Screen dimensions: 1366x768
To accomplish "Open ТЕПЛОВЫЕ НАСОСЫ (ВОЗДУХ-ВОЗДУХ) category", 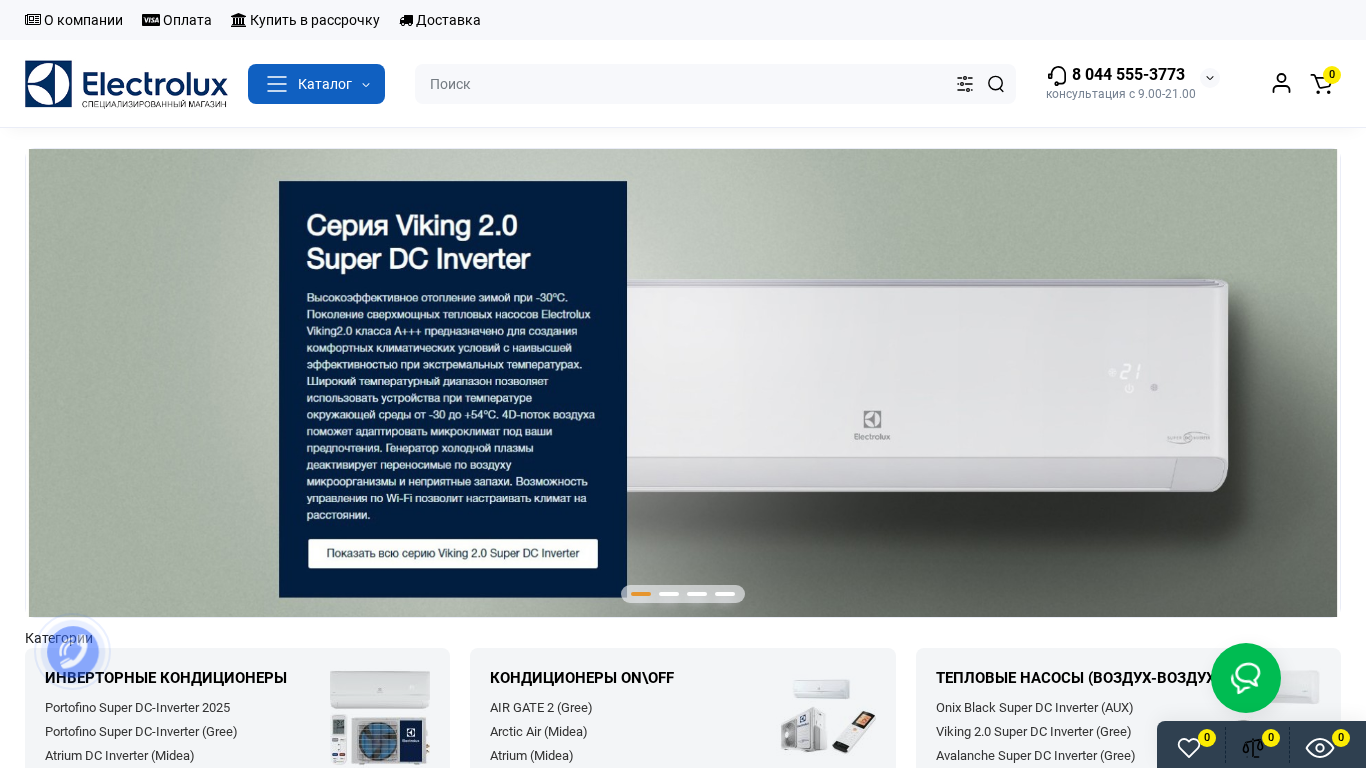I will tap(1078, 678).
